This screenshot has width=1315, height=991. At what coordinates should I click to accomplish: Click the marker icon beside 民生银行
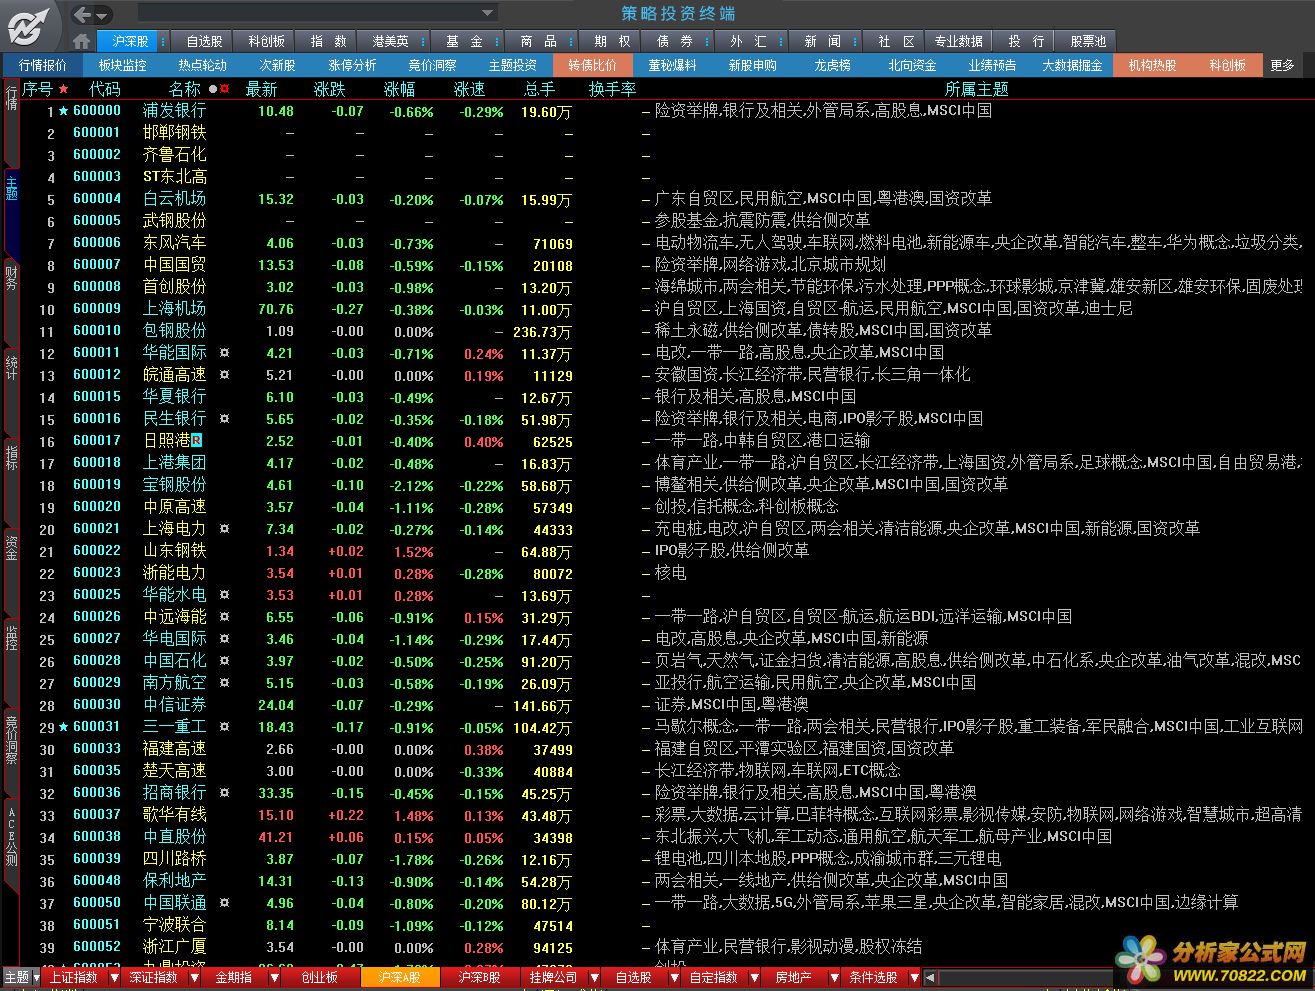click(225, 419)
